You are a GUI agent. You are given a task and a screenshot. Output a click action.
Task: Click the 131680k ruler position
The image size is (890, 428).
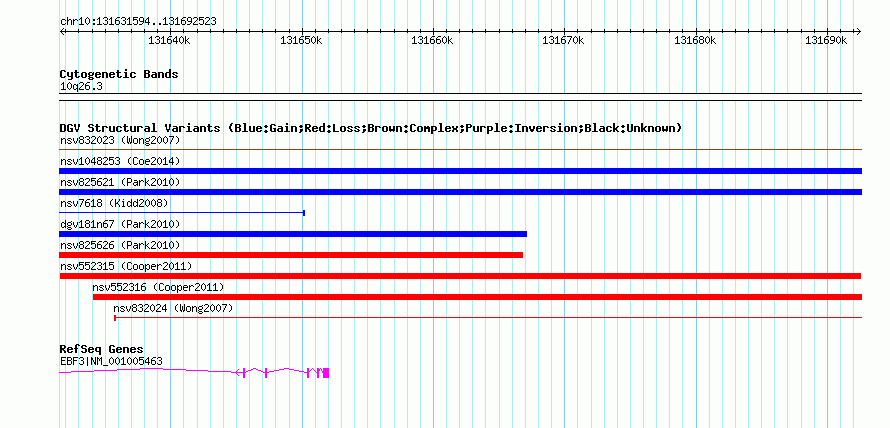click(695, 40)
